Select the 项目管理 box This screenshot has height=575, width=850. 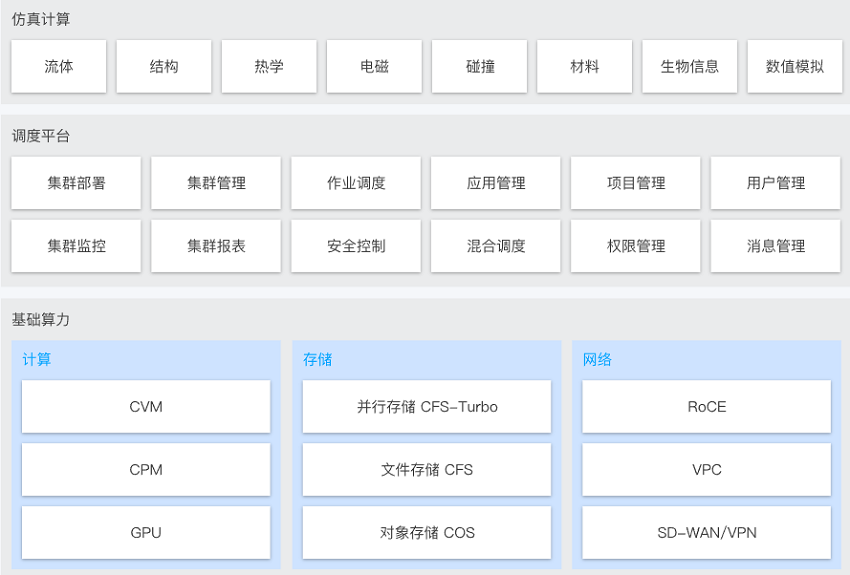coord(635,183)
